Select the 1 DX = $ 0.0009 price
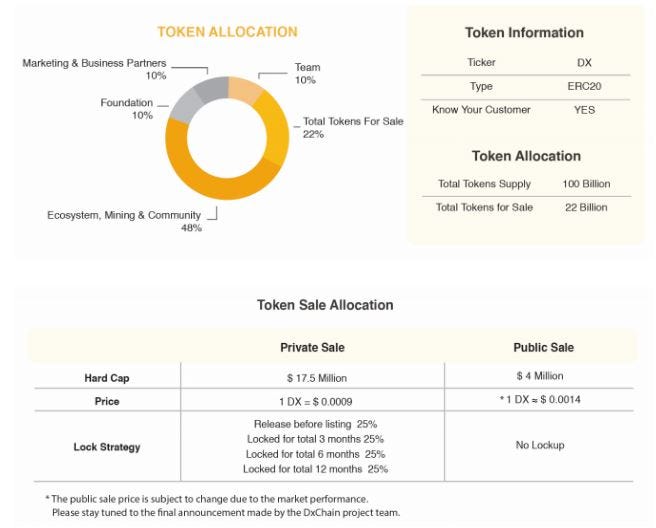 315,402
